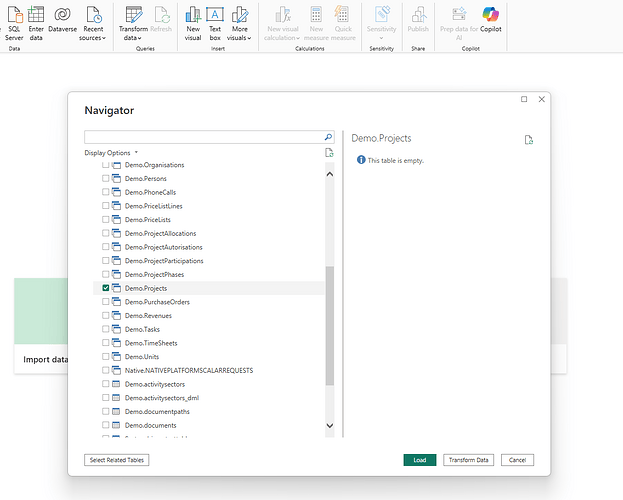This screenshot has height=500, width=623.
Task: Select Demo.Revenues in the table list
Action: coord(144,315)
